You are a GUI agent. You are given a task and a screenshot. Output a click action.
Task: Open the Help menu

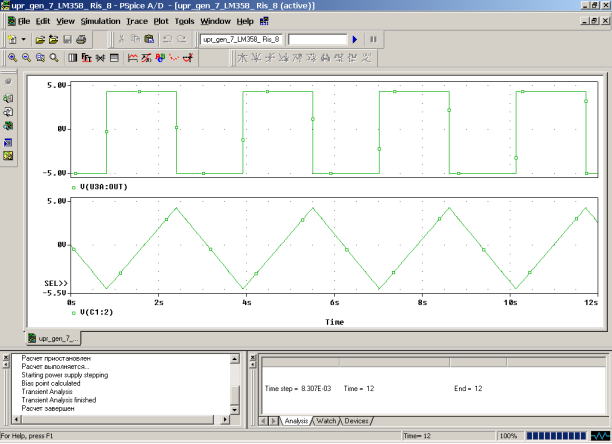pyautogui.click(x=245, y=21)
